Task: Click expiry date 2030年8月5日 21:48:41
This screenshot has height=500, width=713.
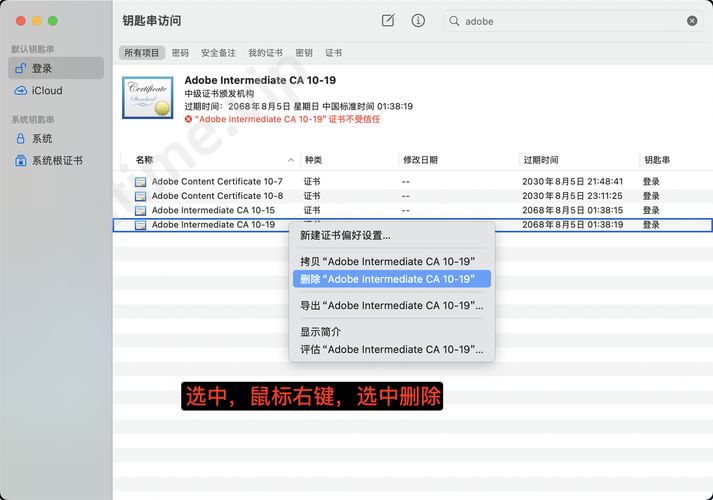Action: 572,181
